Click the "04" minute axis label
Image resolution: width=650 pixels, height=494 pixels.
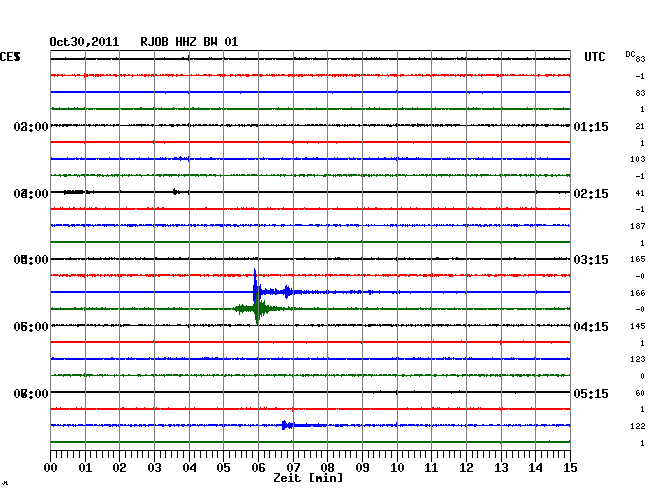[x=189, y=468]
